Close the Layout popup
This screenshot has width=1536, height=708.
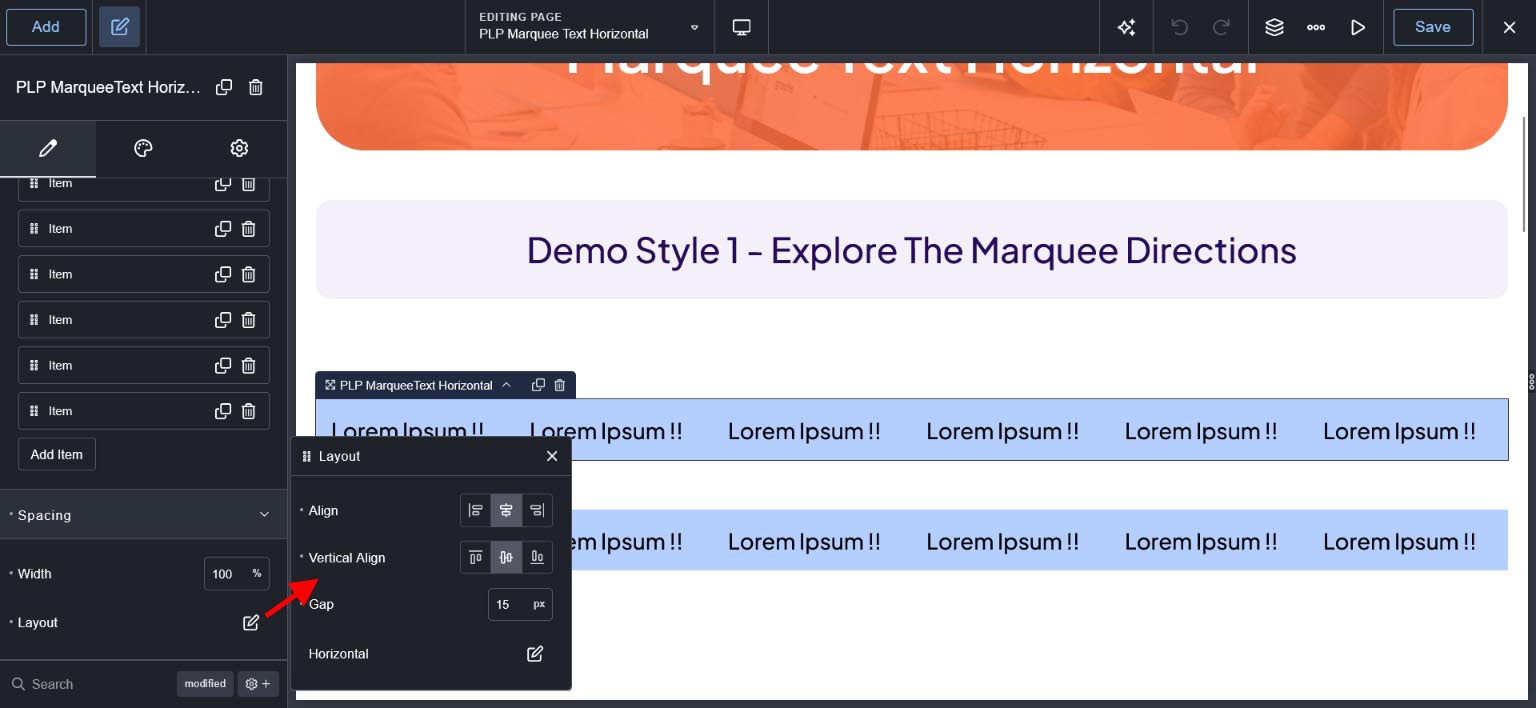[552, 456]
